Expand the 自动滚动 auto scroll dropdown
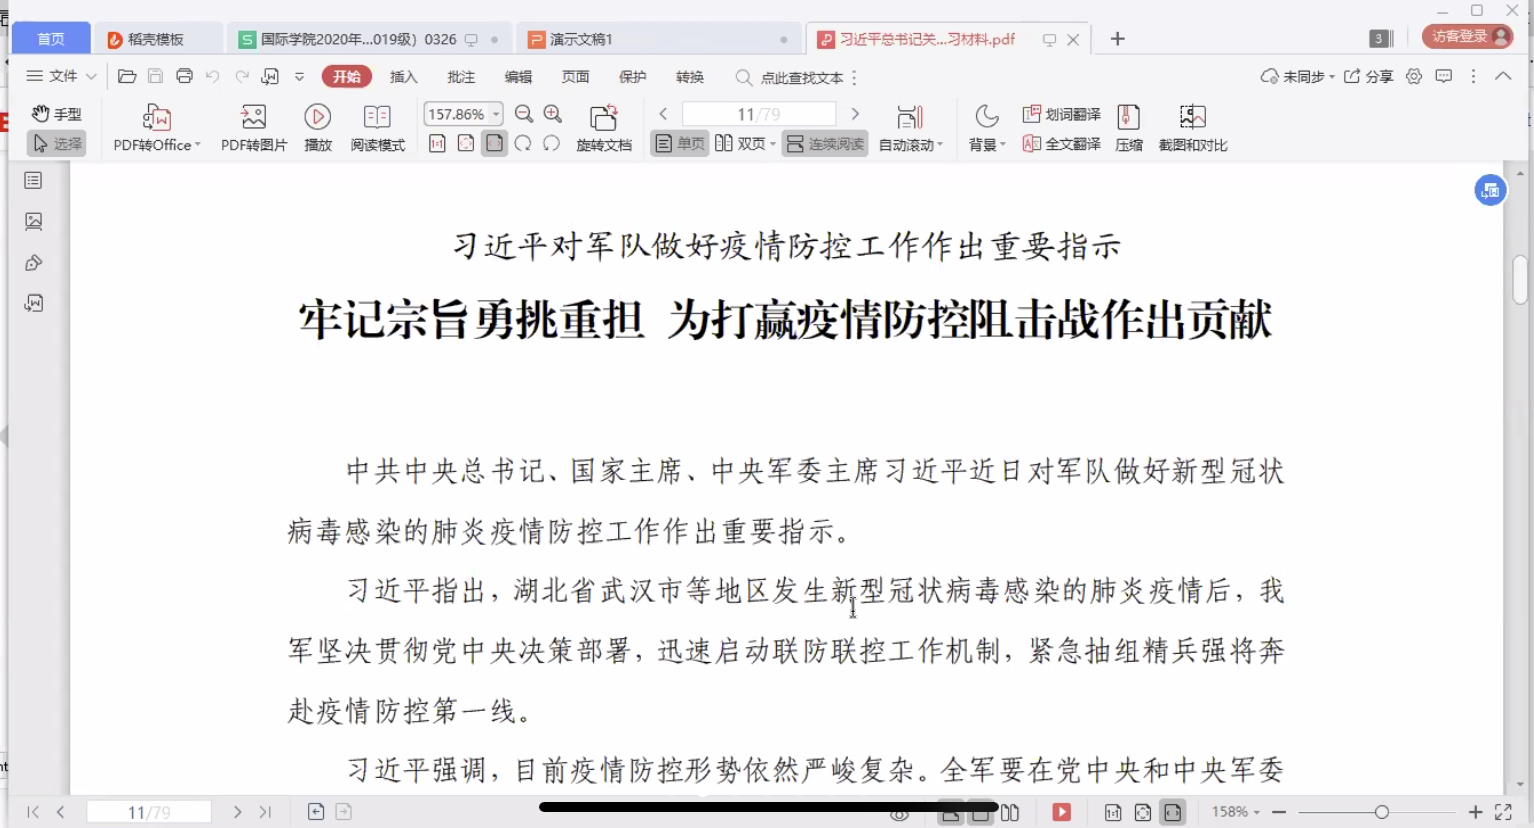1534x828 pixels. click(x=940, y=145)
